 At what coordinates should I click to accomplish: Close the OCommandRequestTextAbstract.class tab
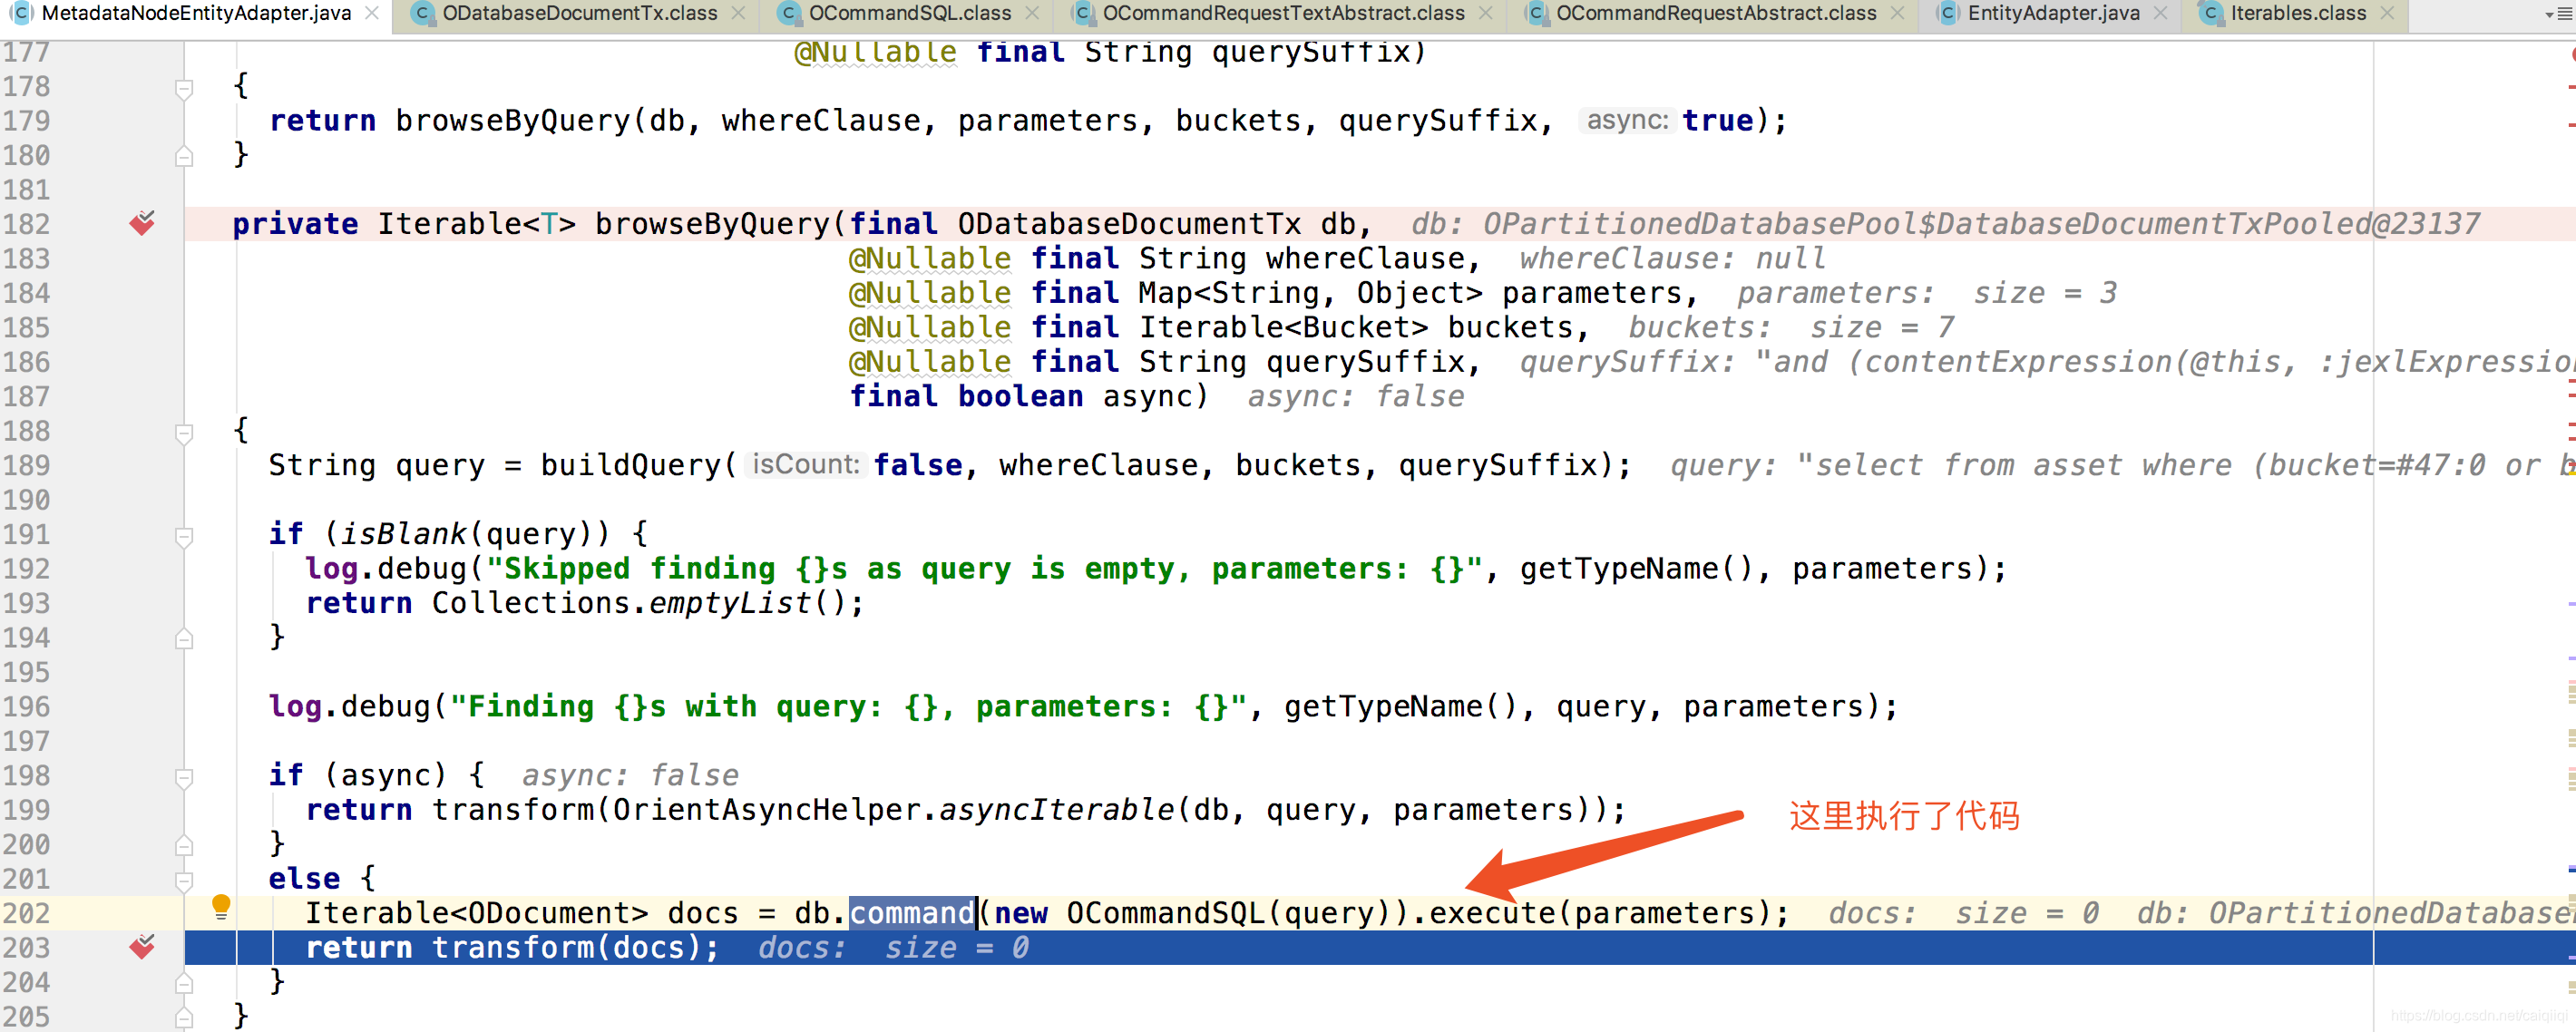point(1486,14)
